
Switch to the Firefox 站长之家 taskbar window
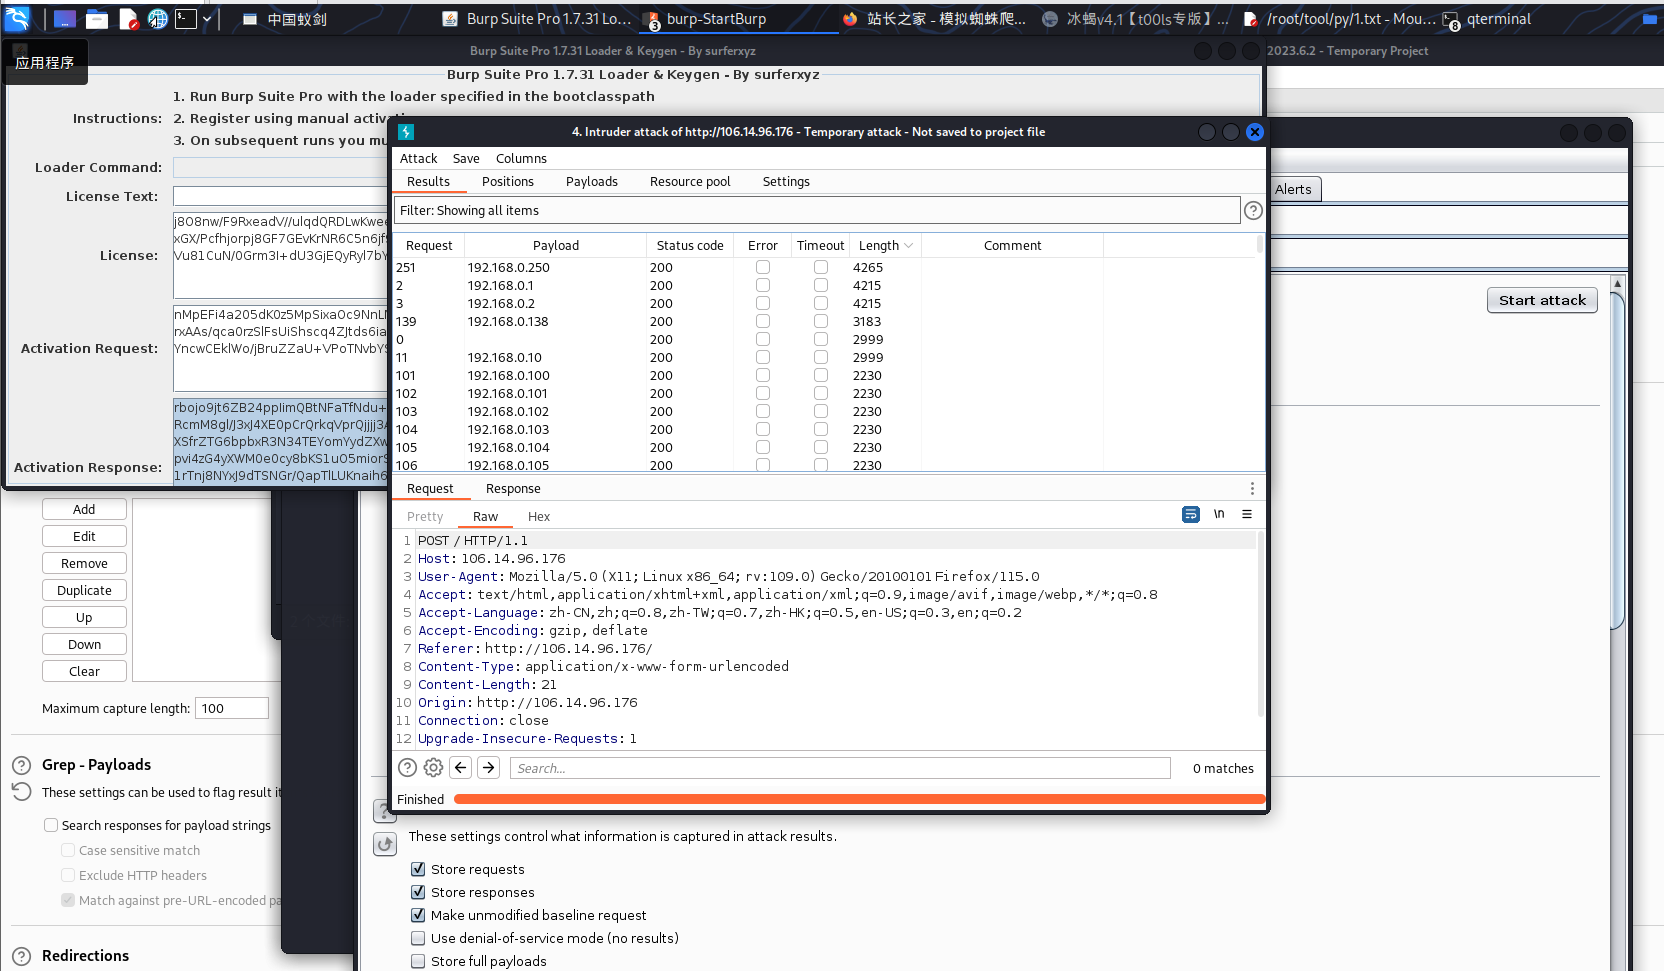pyautogui.click(x=934, y=19)
